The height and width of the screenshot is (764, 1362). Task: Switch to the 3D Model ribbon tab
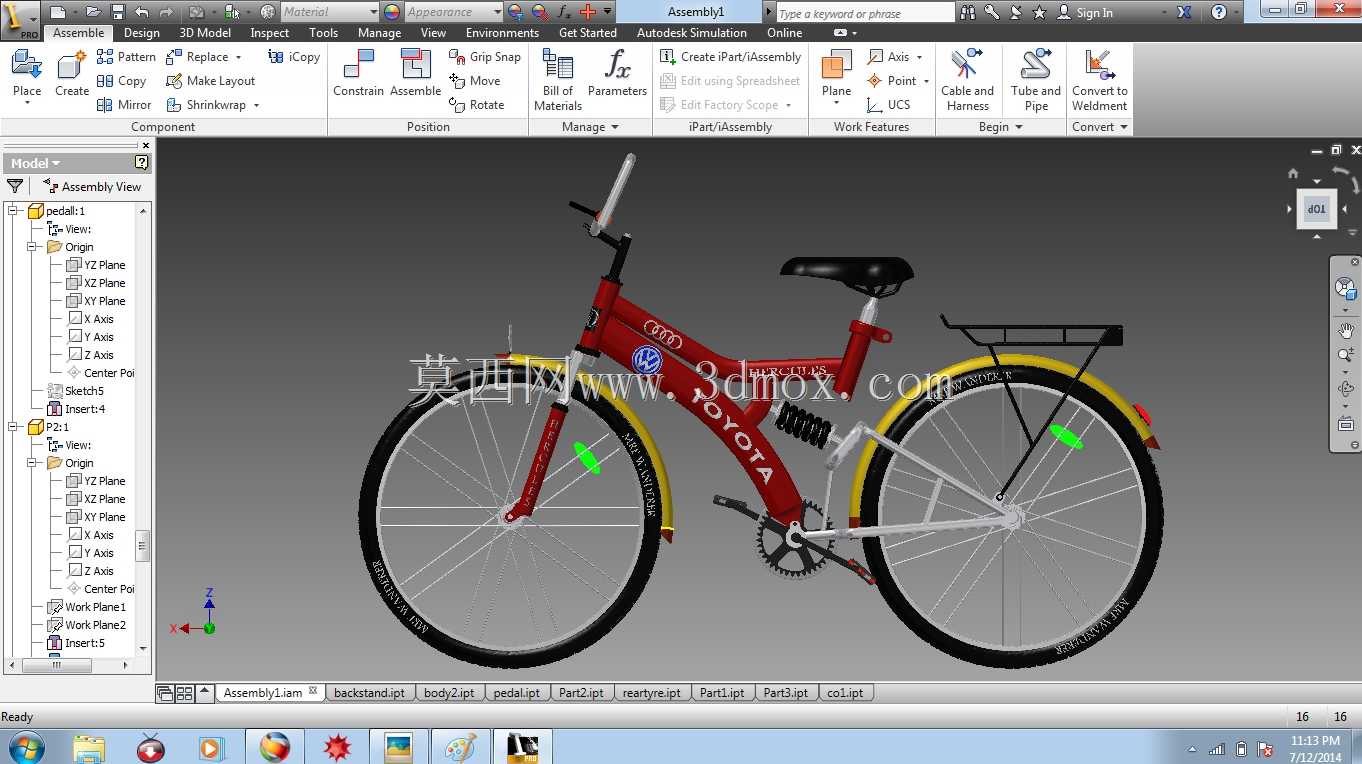point(205,33)
